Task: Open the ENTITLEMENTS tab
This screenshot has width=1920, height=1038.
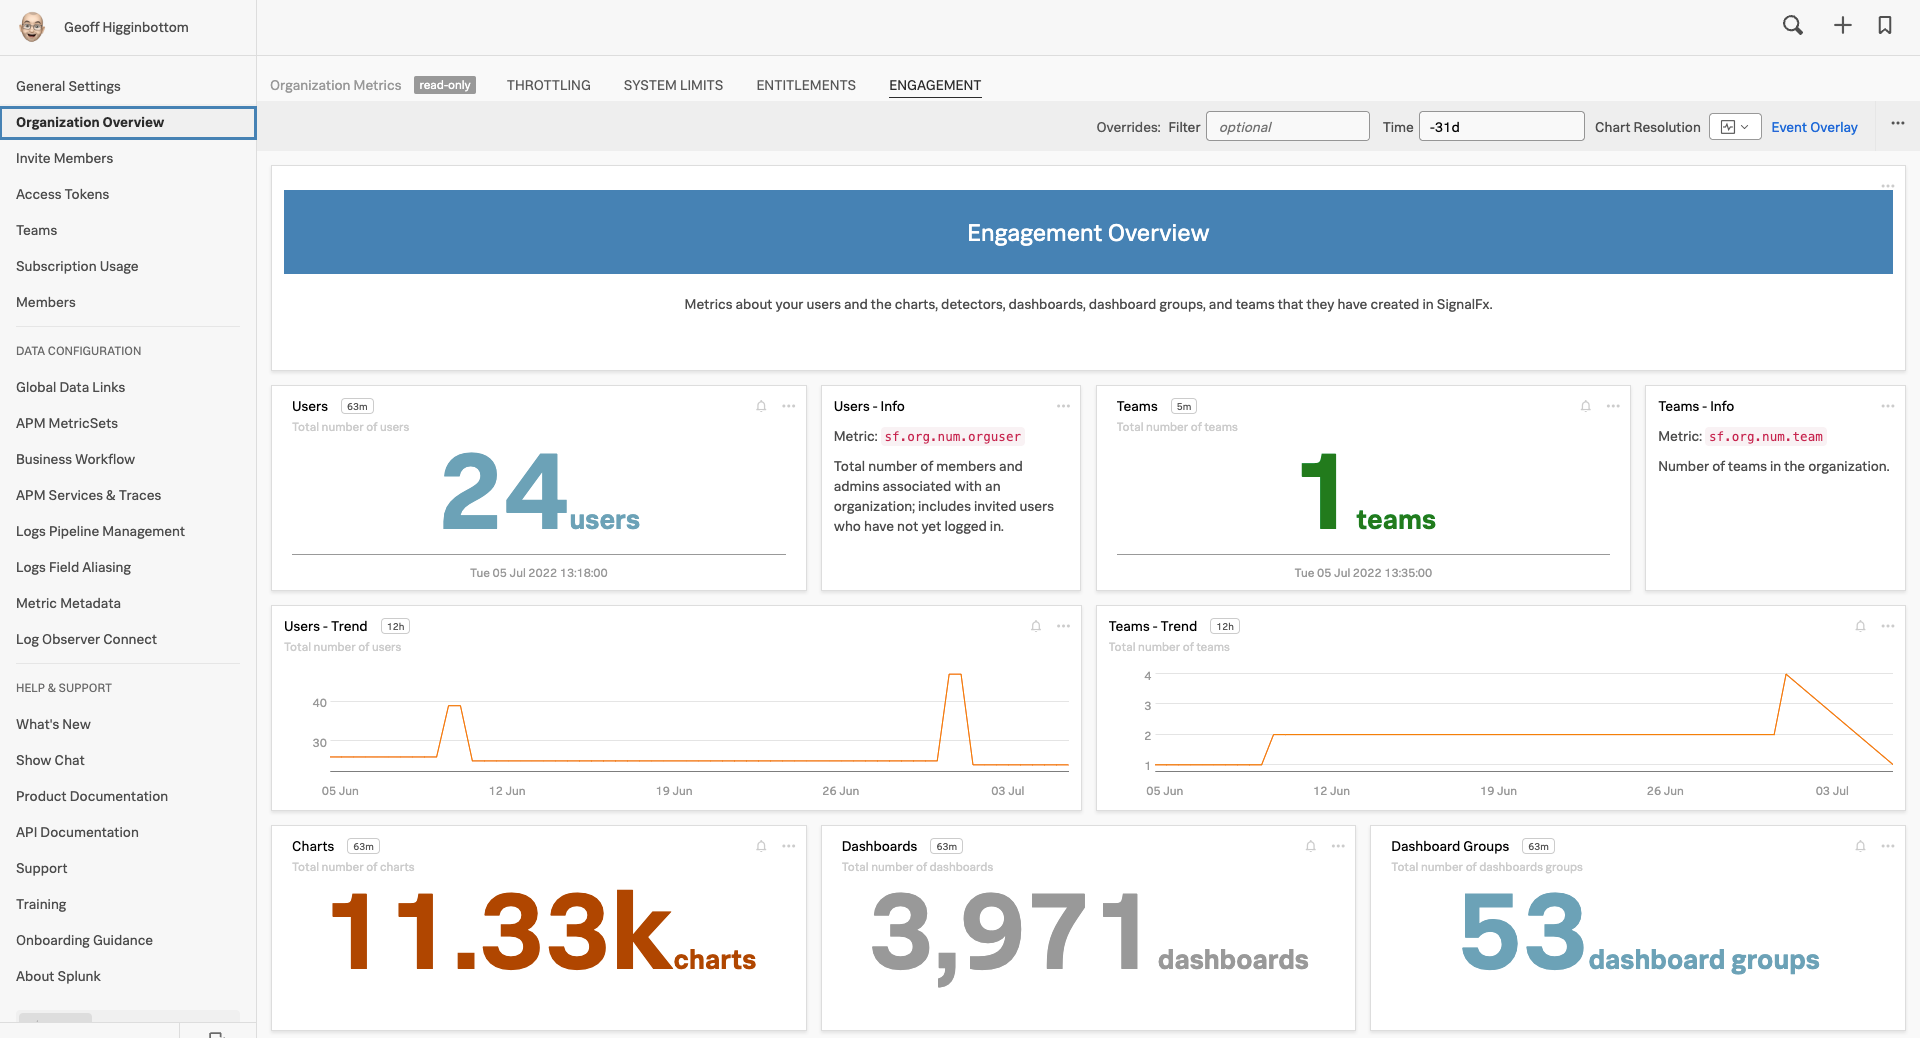Action: pyautogui.click(x=805, y=85)
